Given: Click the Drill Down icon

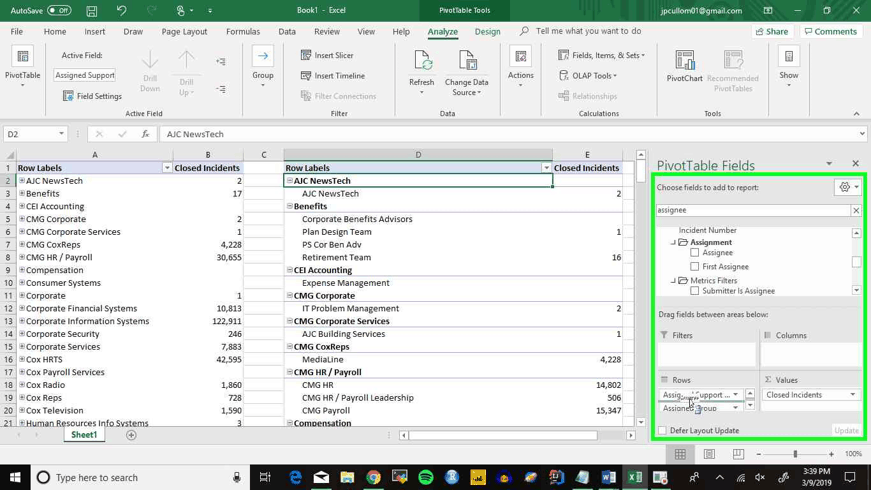Looking at the screenshot, I should [x=150, y=71].
